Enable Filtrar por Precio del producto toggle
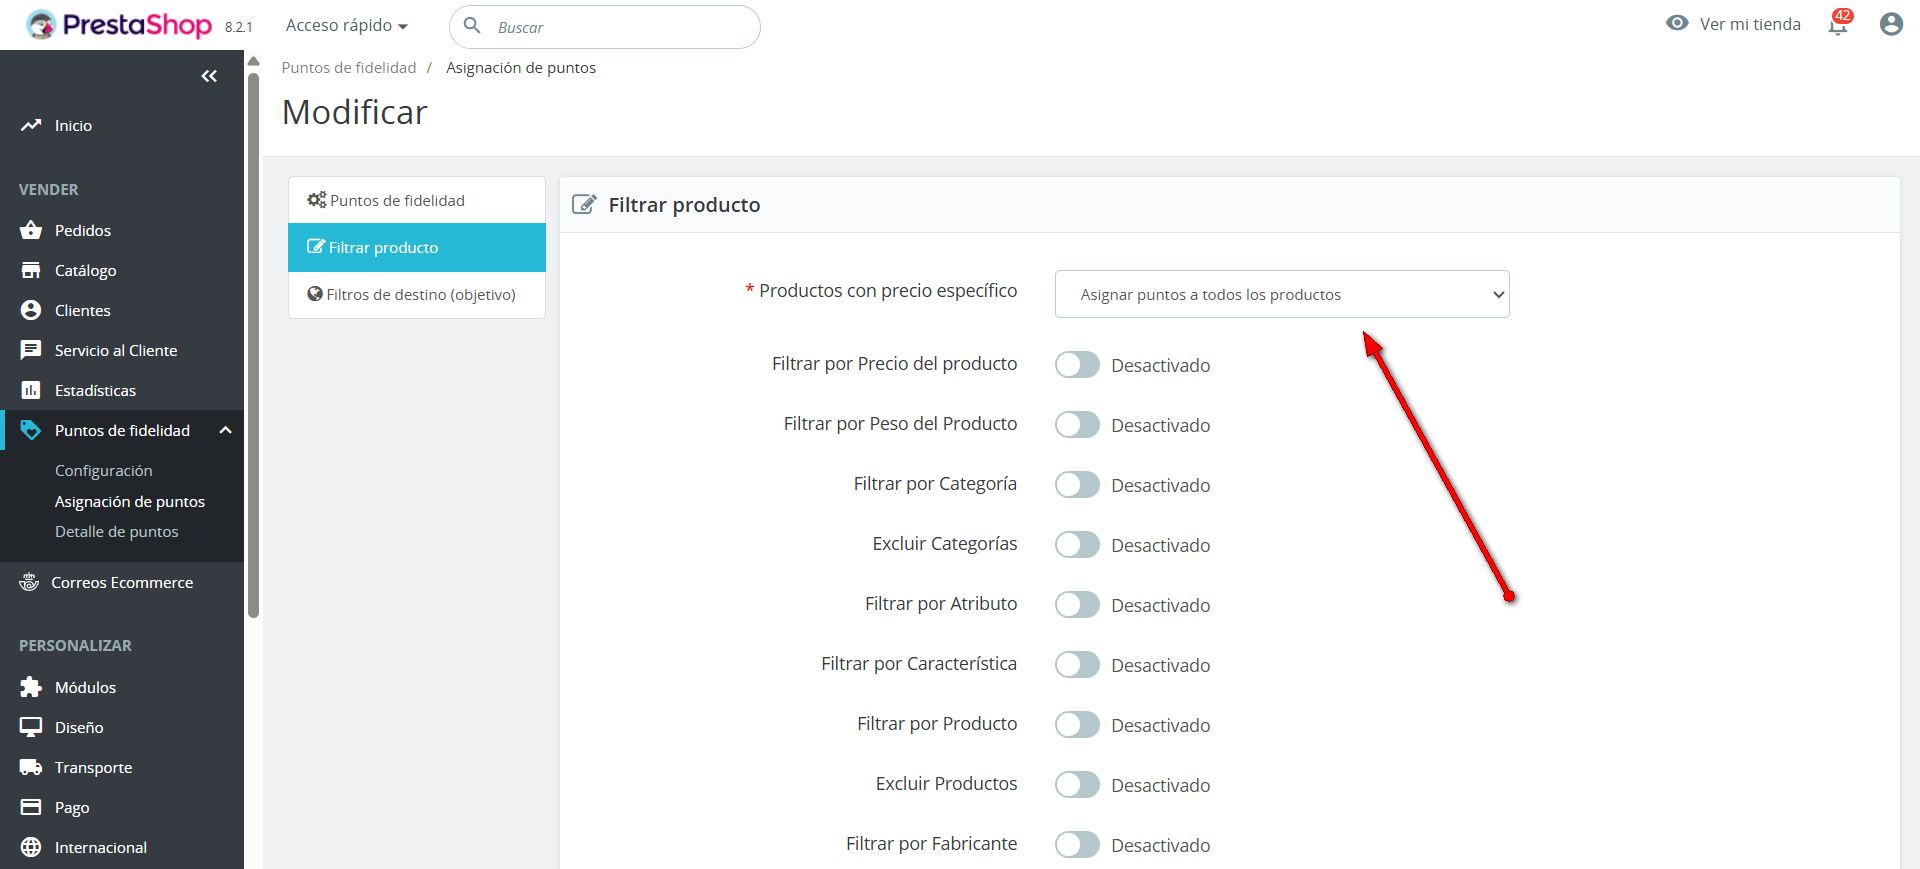This screenshot has height=869, width=1920. [1077, 365]
